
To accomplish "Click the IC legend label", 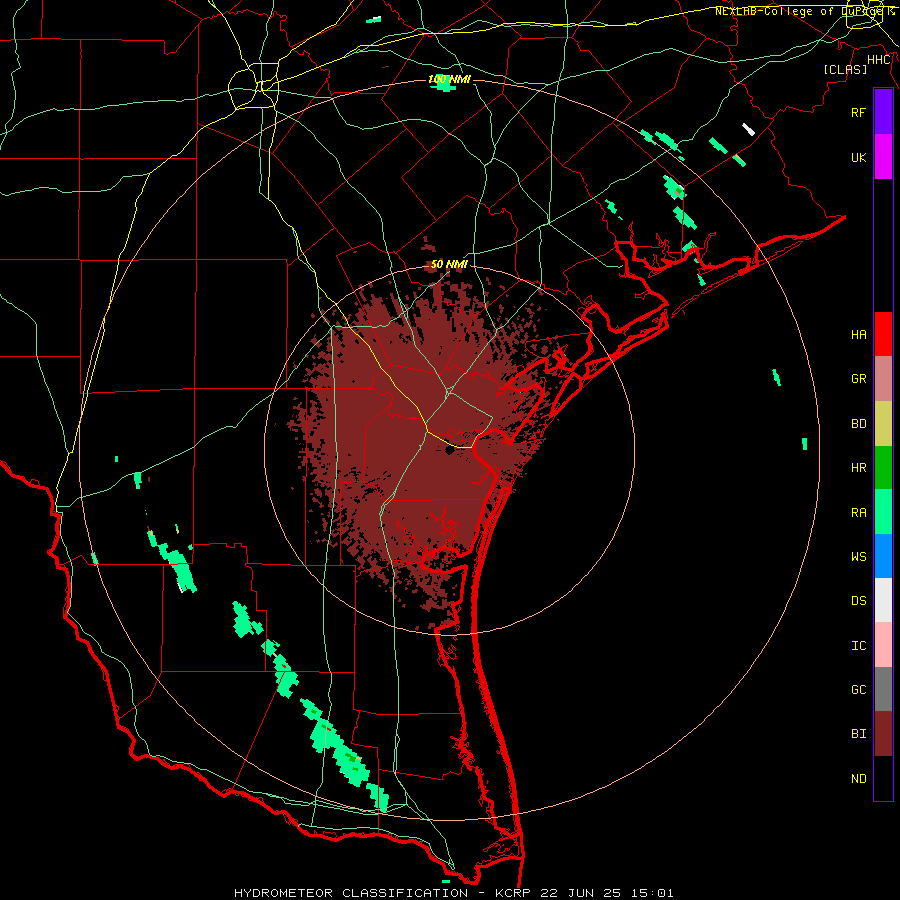I will tap(858, 646).
